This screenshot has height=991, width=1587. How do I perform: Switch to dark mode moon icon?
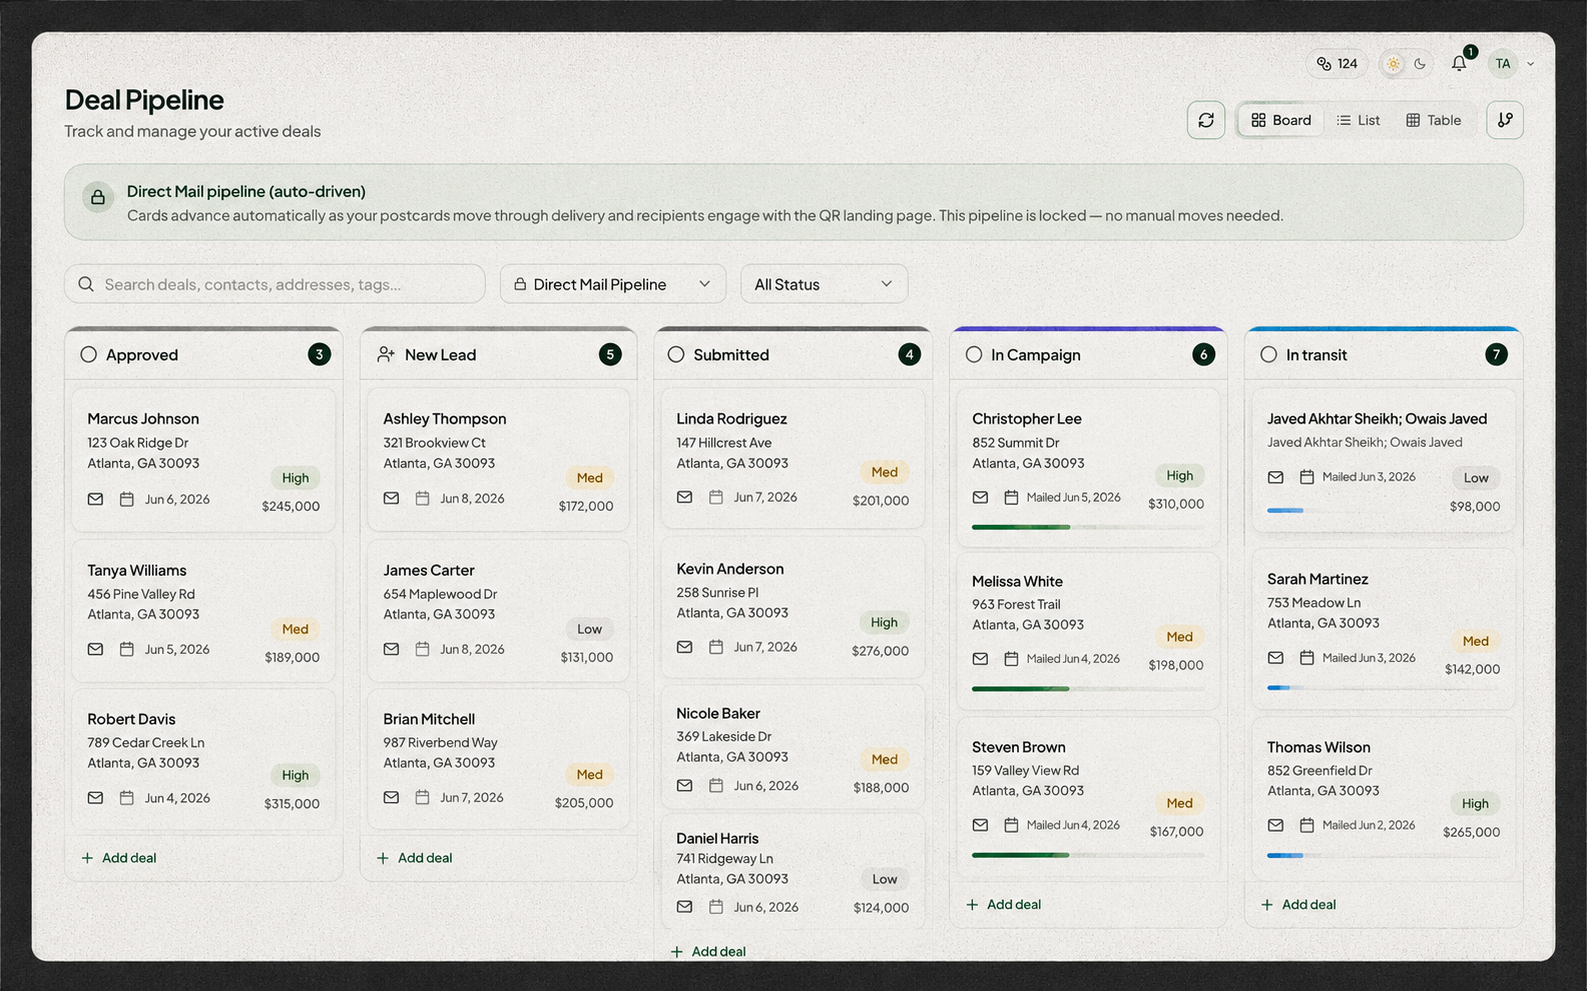(1420, 64)
